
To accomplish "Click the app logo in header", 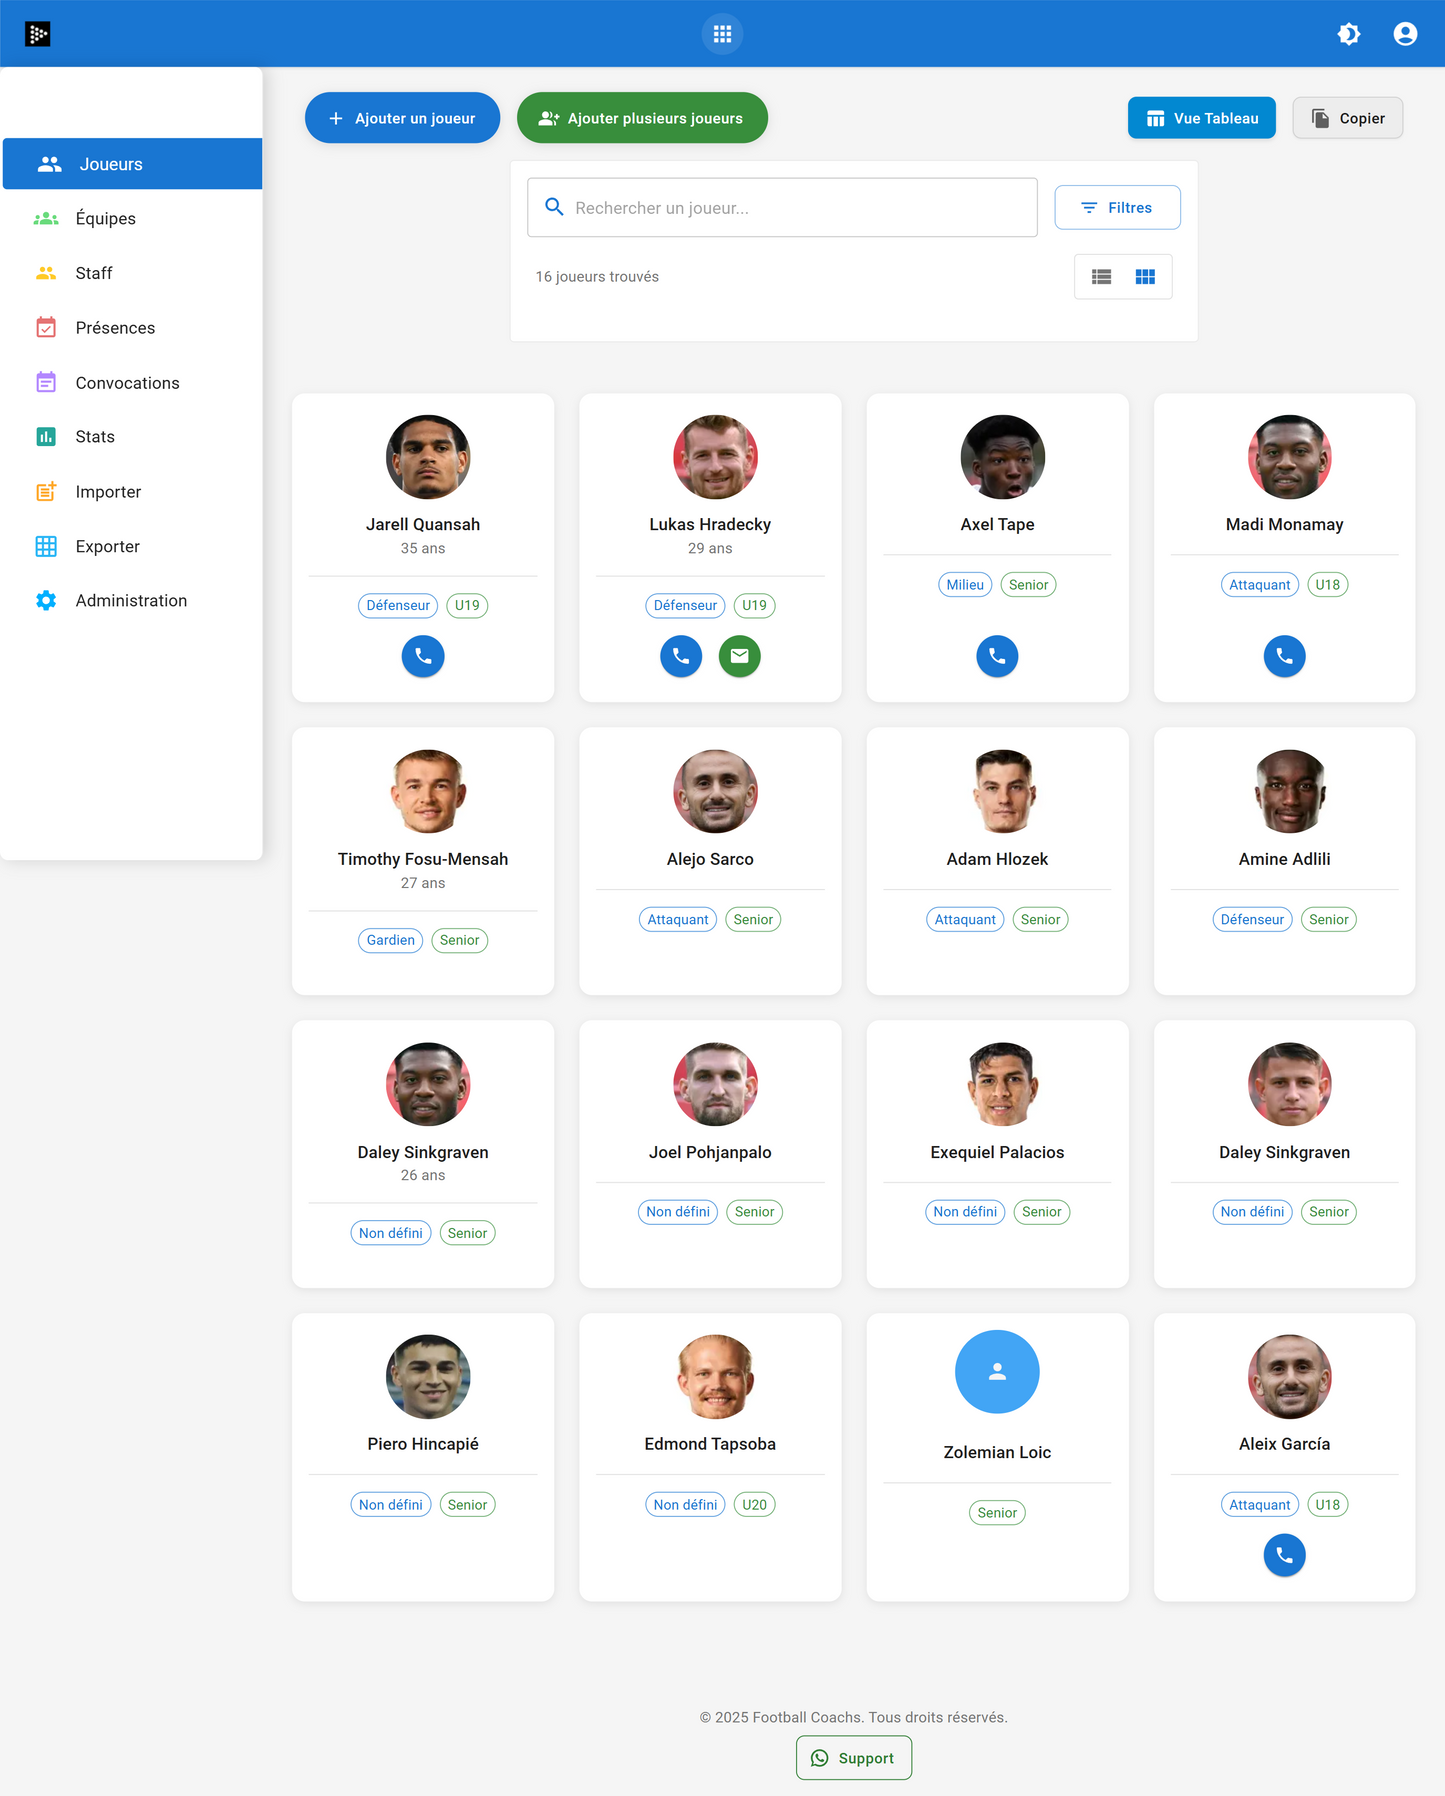I will (x=38, y=34).
